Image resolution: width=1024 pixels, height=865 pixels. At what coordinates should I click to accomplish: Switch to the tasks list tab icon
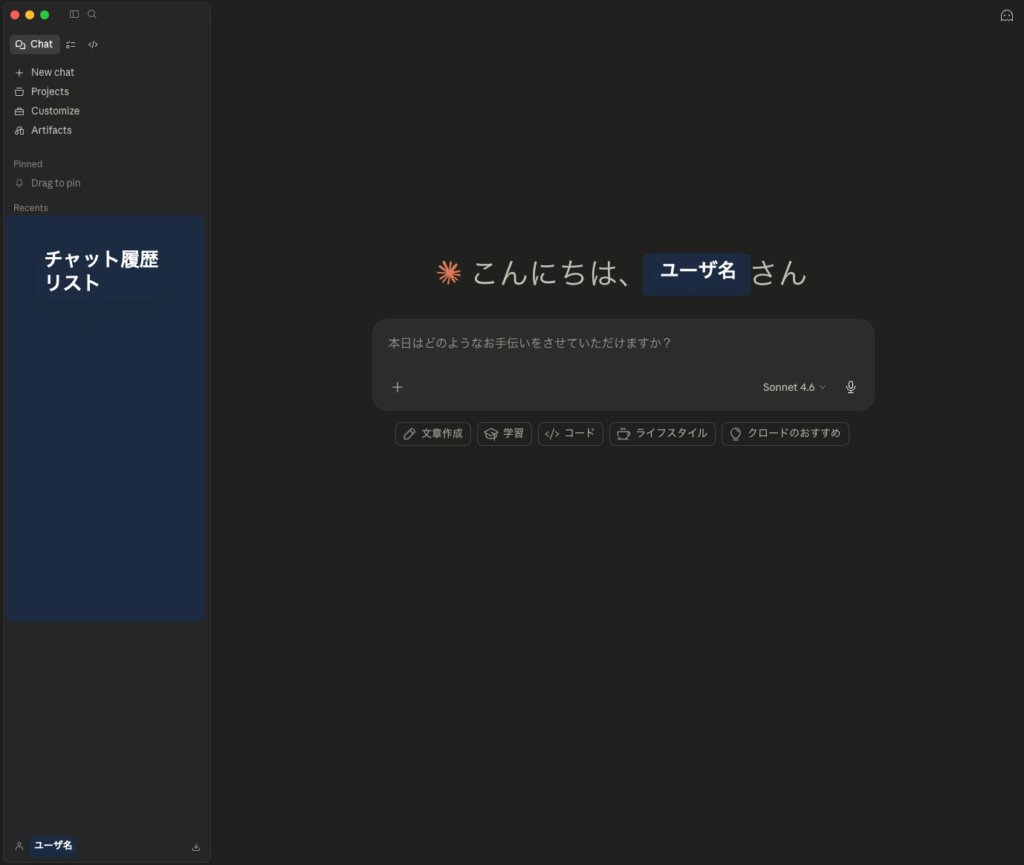tap(71, 44)
